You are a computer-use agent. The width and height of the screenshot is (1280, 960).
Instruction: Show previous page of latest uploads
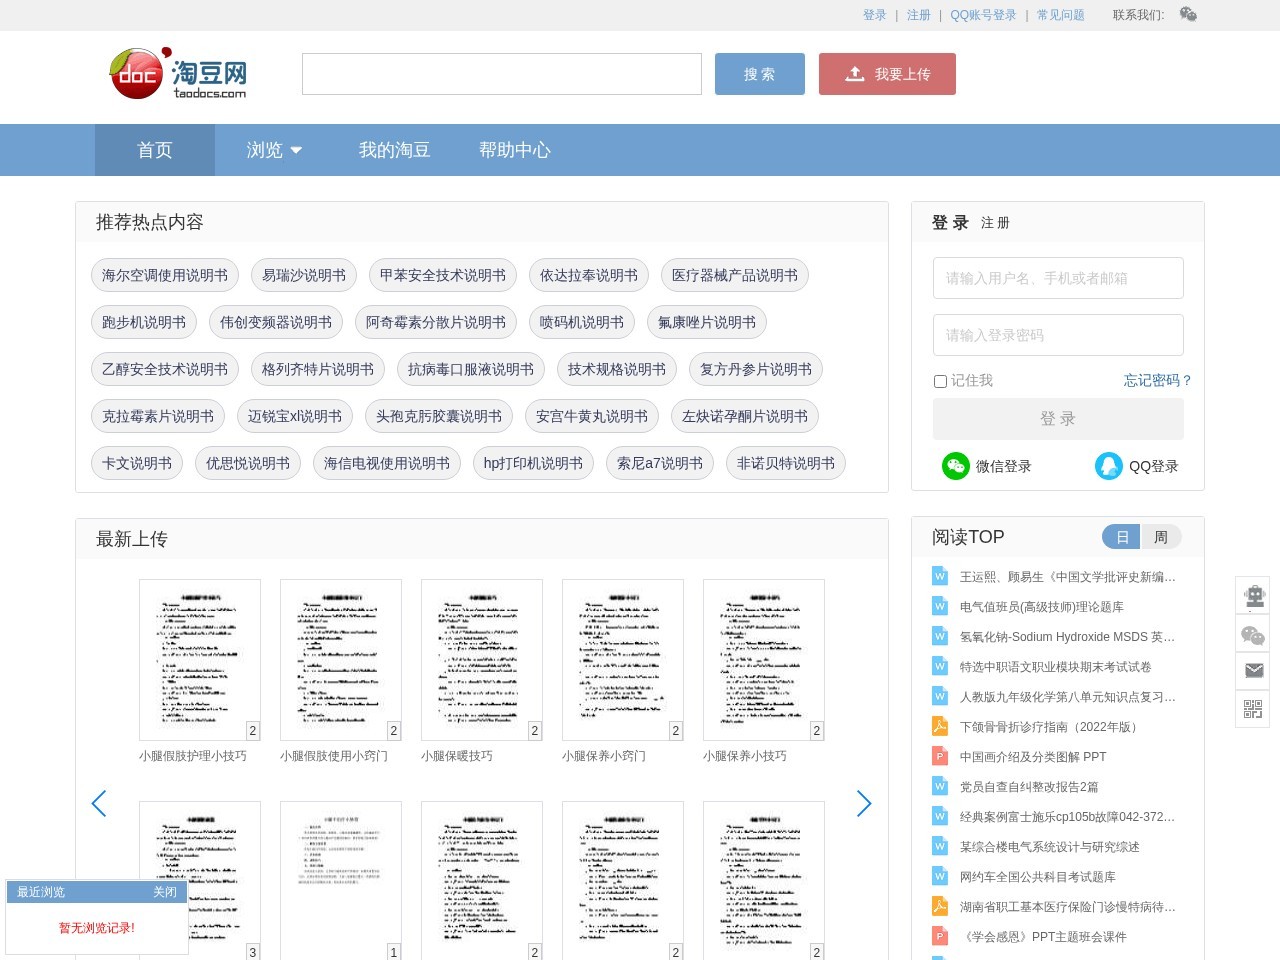99,803
